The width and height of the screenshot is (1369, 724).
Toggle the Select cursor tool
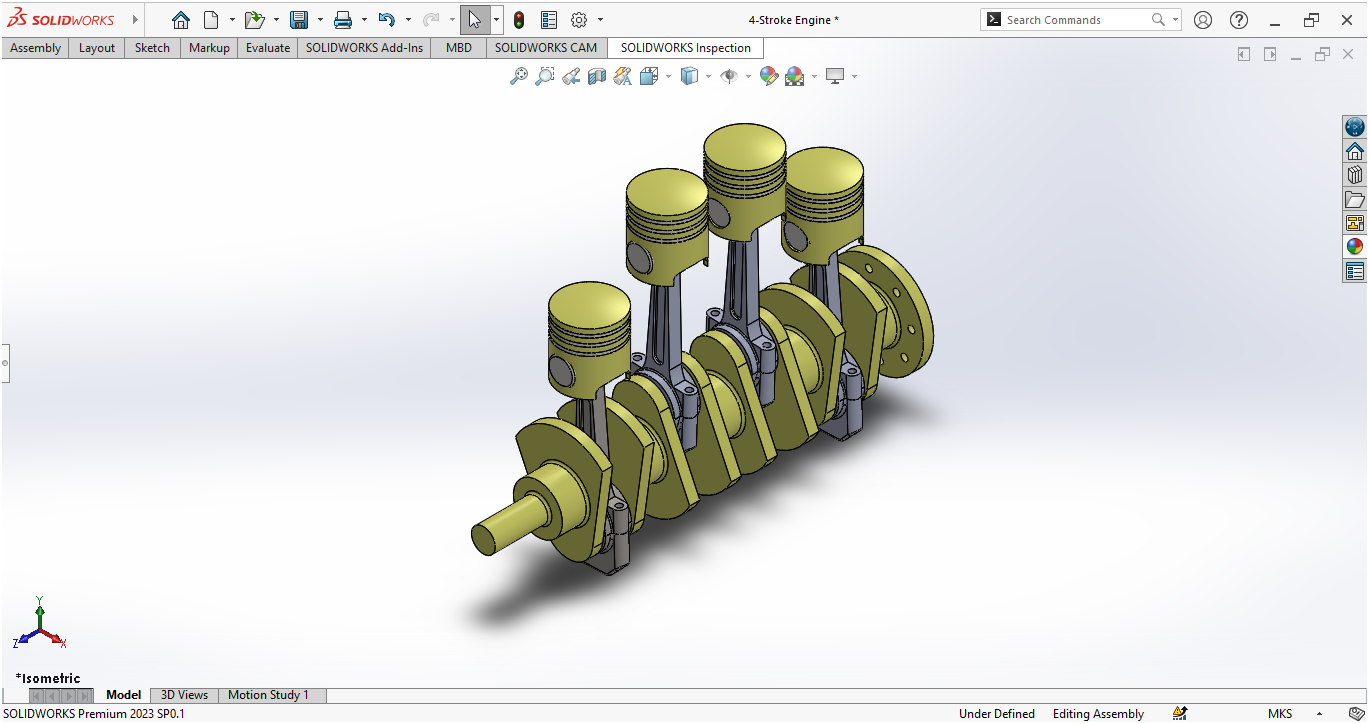point(475,20)
